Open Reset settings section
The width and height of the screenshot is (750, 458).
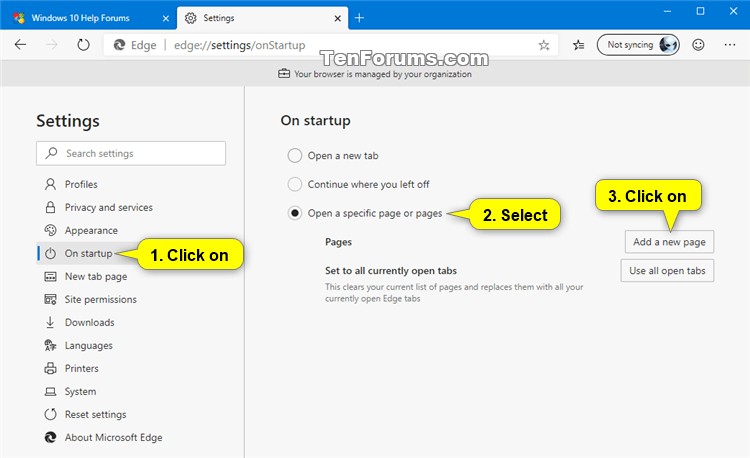[x=95, y=414]
